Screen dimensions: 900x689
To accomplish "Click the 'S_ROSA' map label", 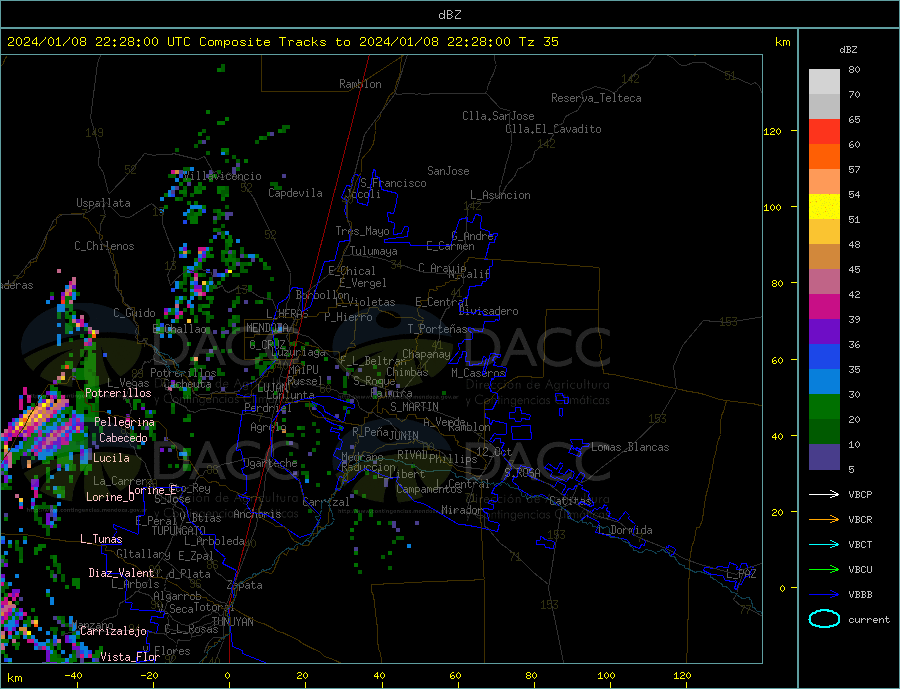I will click(522, 473).
